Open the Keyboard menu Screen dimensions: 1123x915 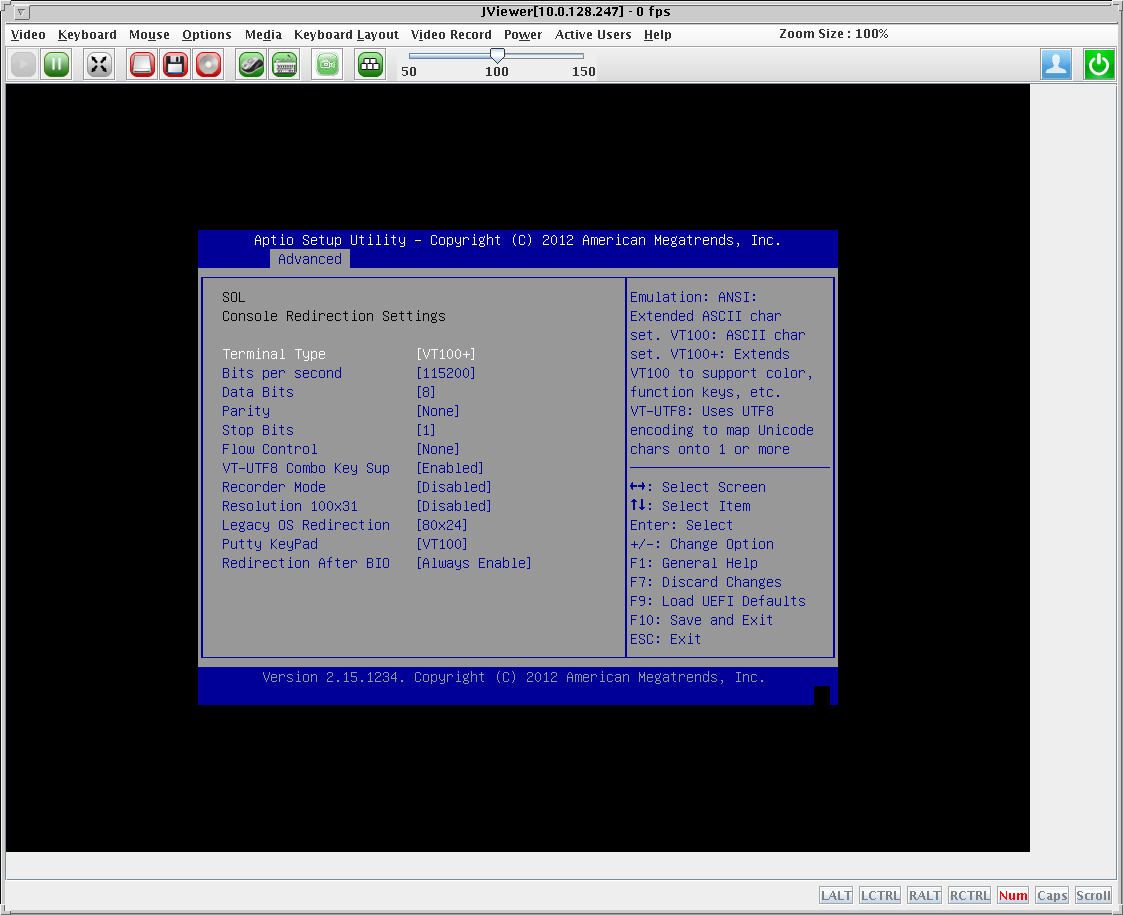pos(87,34)
